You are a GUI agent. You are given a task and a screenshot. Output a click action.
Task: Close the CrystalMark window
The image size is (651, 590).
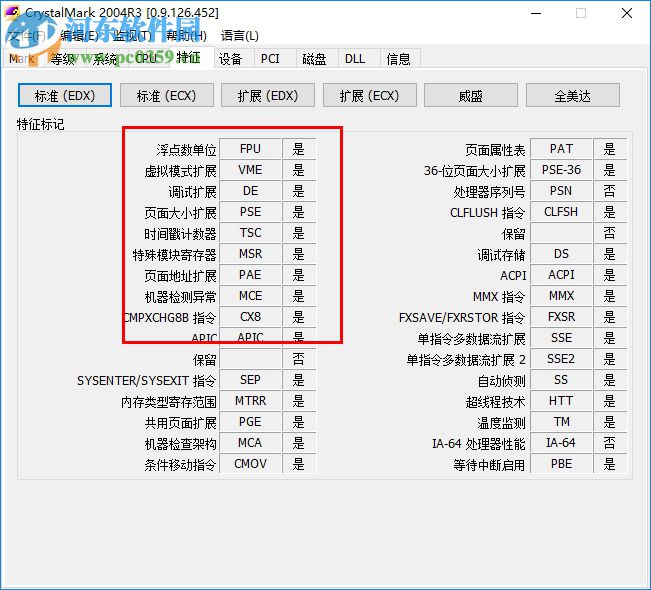[627, 13]
